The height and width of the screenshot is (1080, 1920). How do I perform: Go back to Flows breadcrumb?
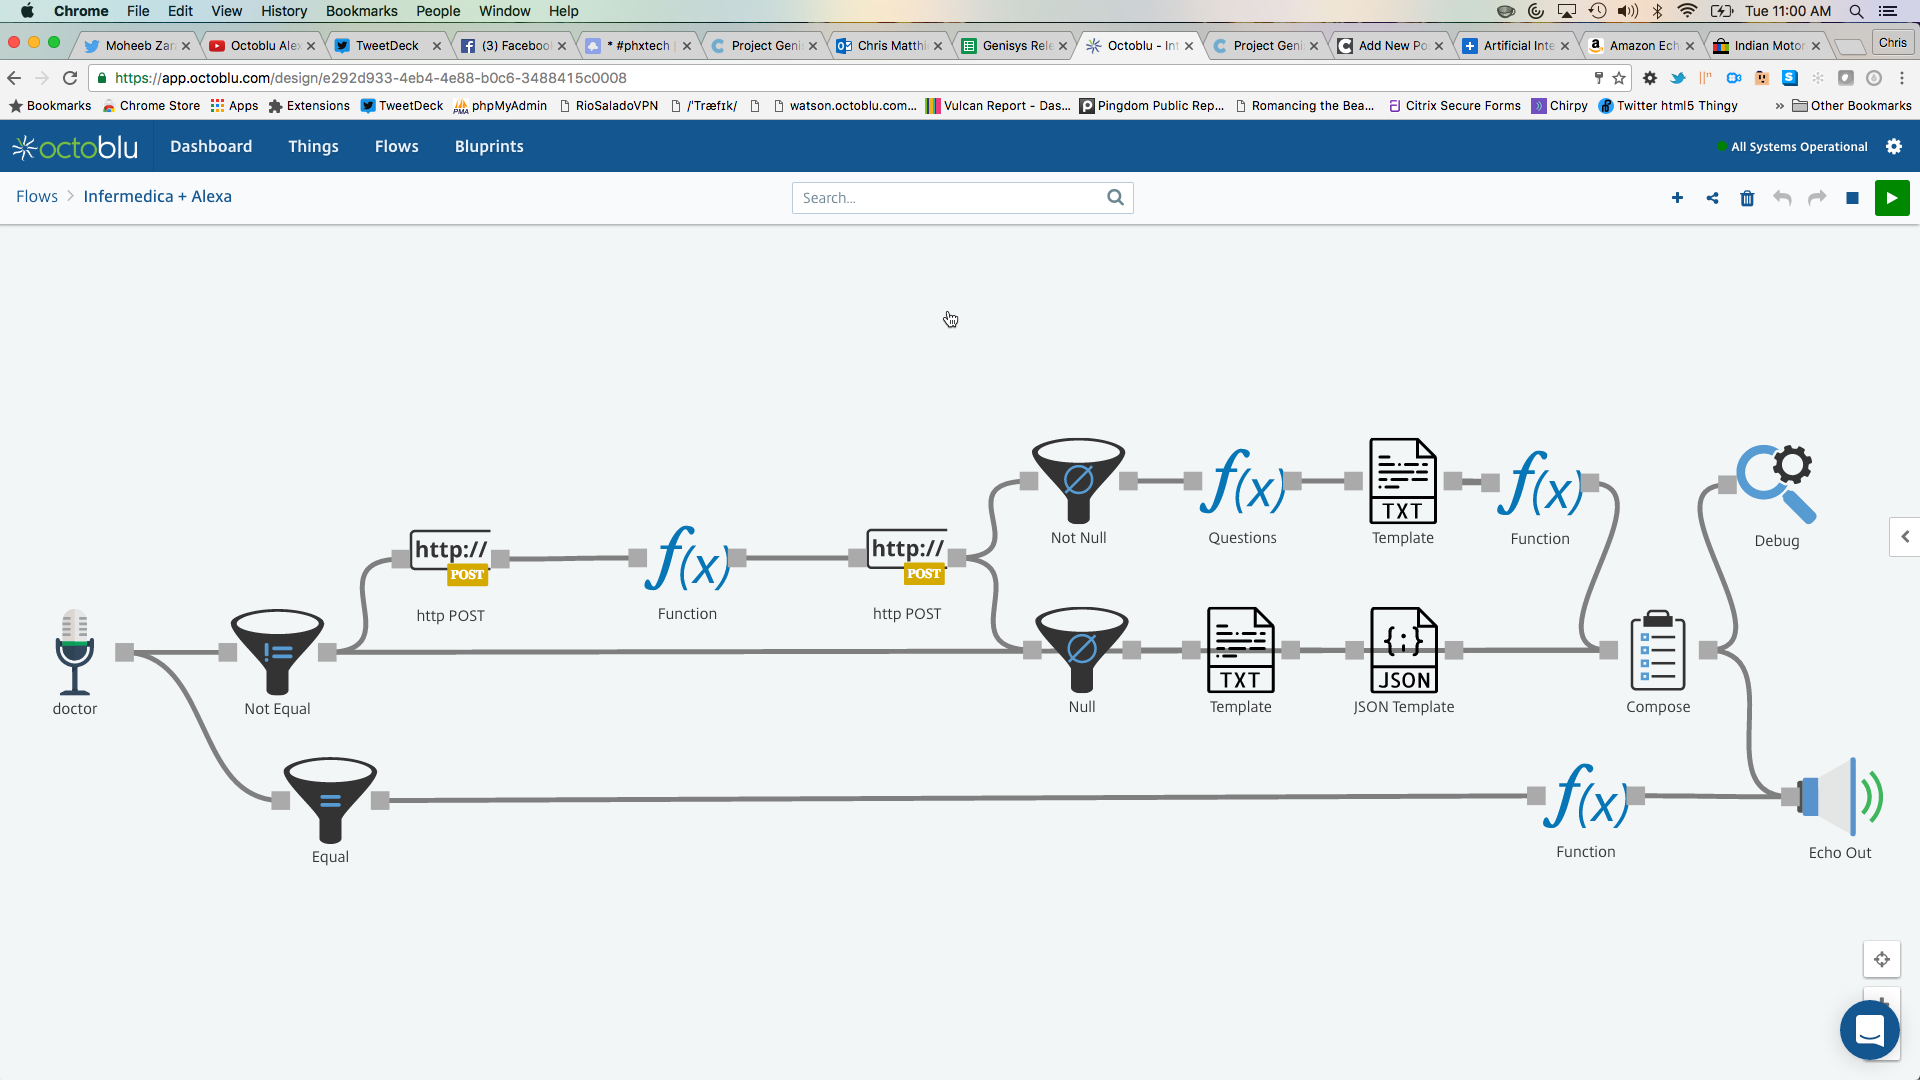coord(37,196)
